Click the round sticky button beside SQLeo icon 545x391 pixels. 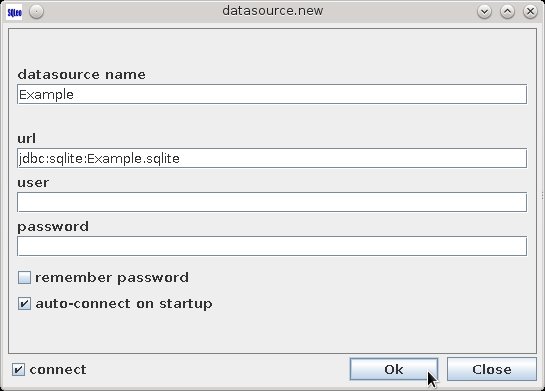[36, 12]
